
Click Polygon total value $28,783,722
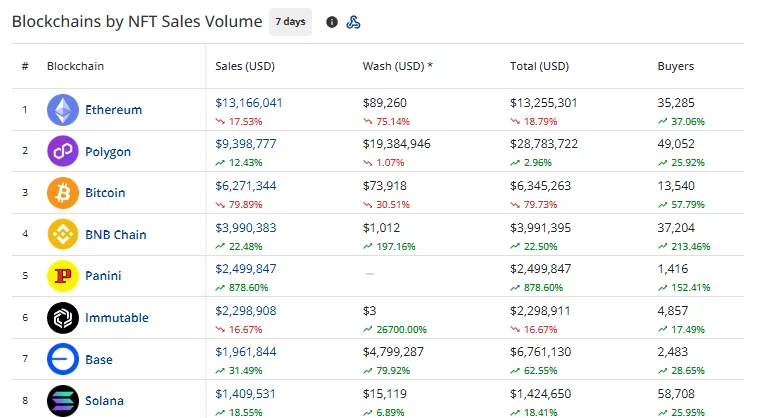tap(544, 144)
